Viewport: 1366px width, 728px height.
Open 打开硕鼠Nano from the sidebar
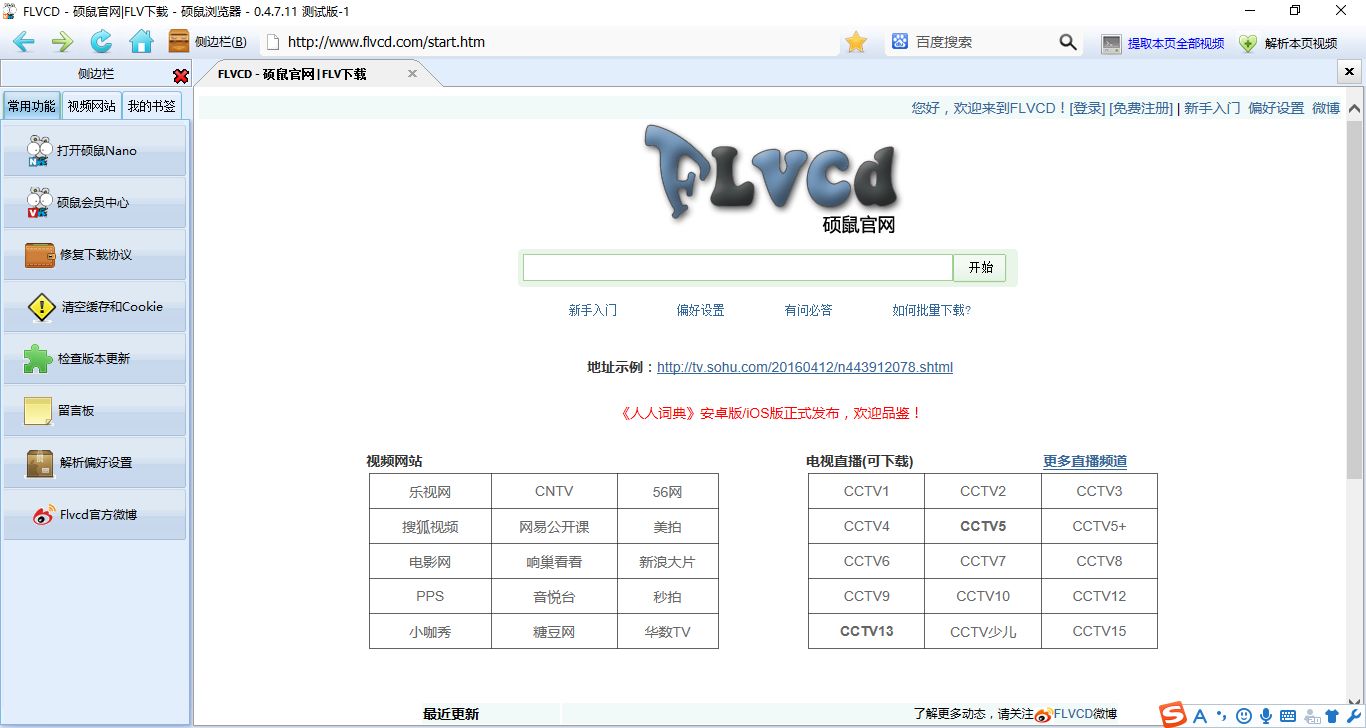click(x=95, y=150)
